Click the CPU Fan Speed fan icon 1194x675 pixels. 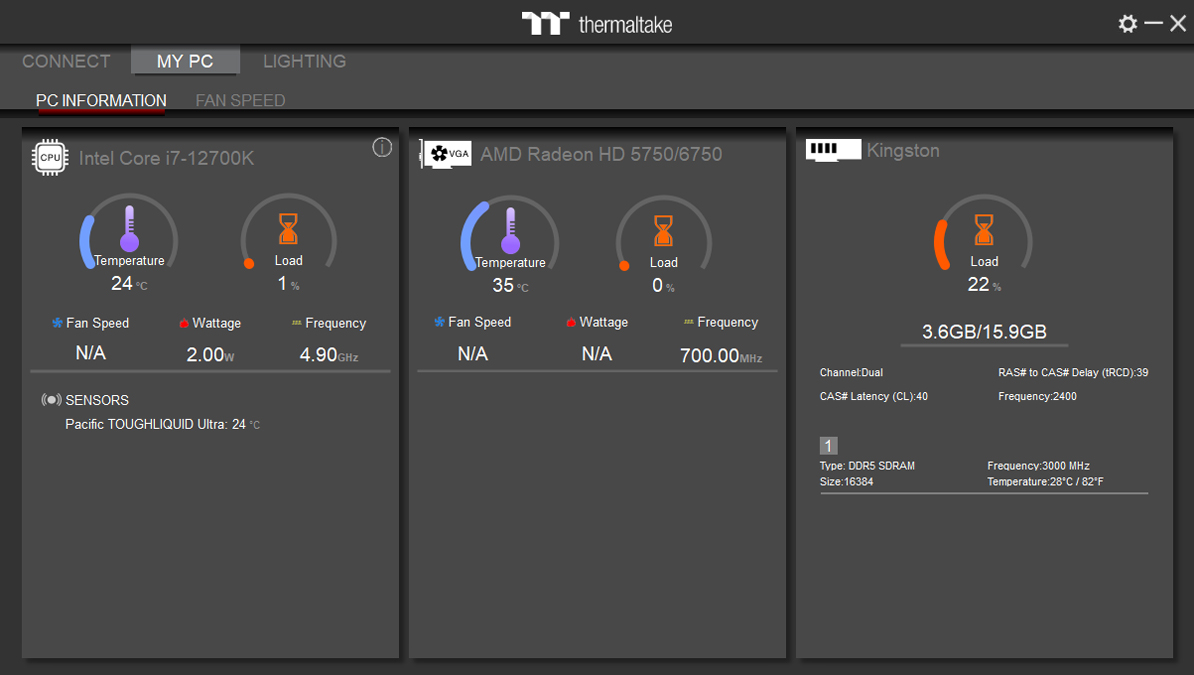click(x=57, y=323)
